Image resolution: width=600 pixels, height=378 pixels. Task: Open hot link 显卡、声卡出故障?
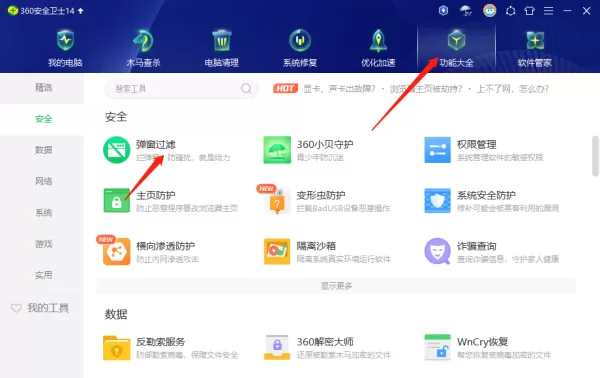click(x=339, y=89)
